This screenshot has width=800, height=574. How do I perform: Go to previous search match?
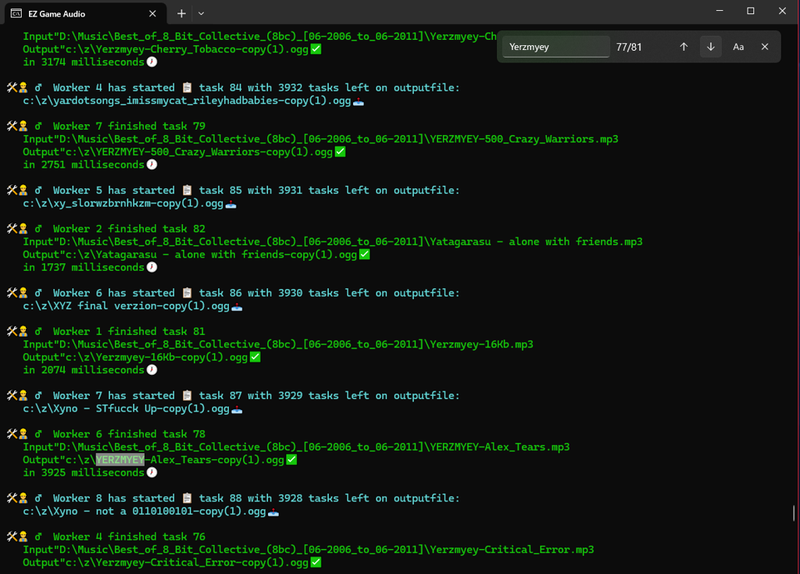(x=684, y=47)
